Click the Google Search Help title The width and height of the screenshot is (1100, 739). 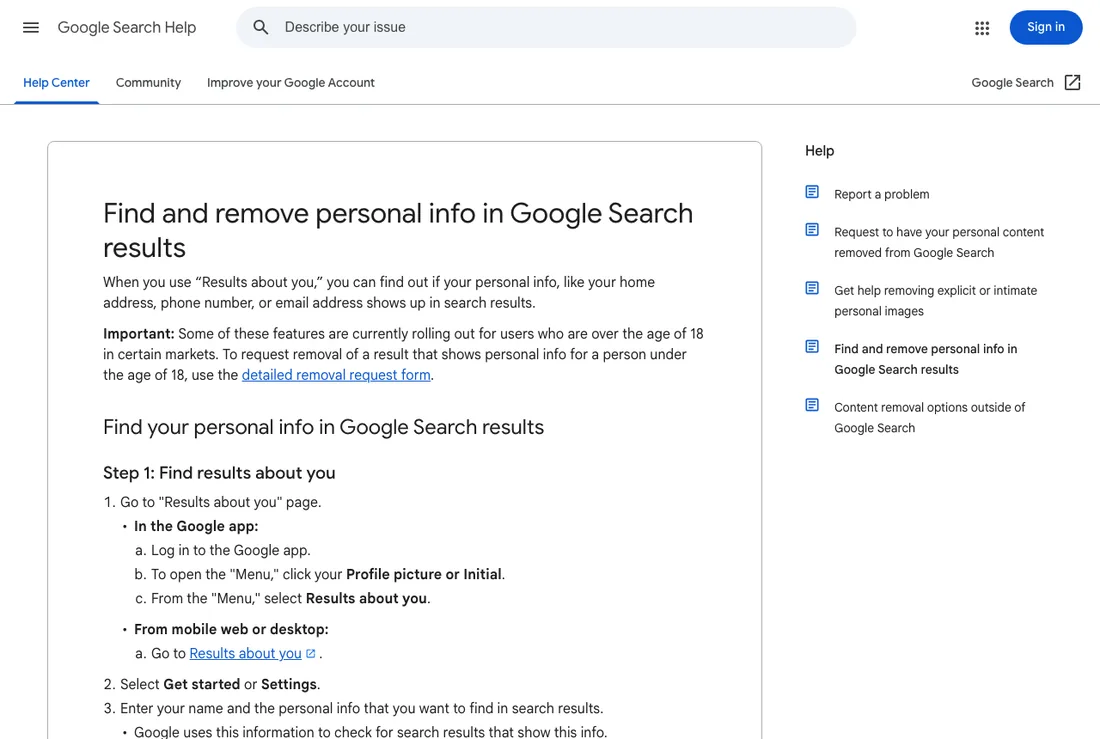click(127, 27)
